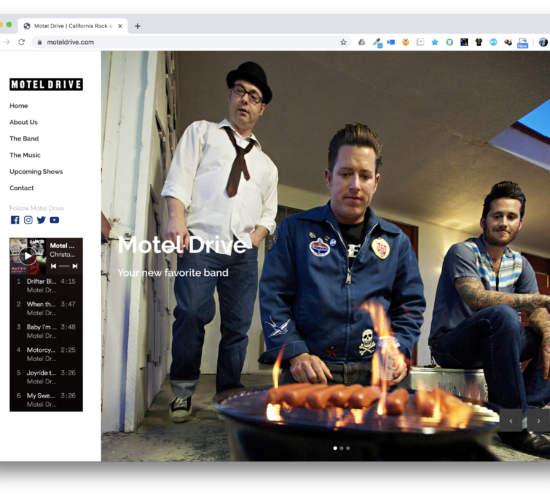Click the Motel Drive logo
Viewport: 550px width, 498px height.
click(x=46, y=85)
